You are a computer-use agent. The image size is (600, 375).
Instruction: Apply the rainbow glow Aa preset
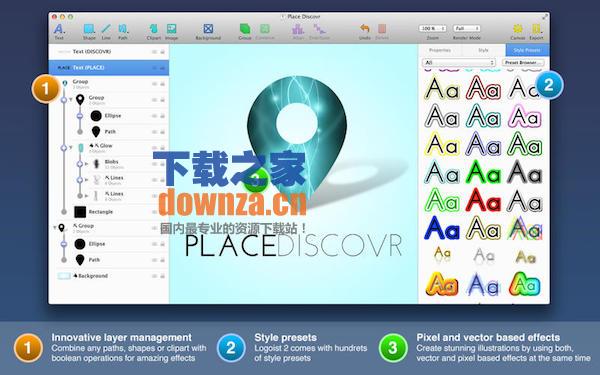click(525, 284)
